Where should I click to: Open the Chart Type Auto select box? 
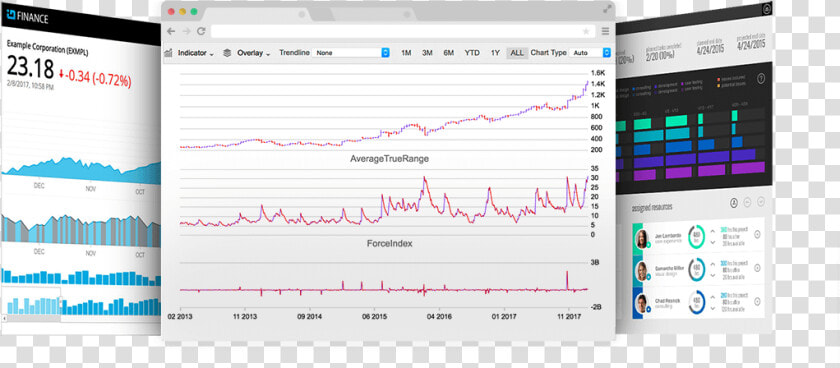(x=591, y=53)
